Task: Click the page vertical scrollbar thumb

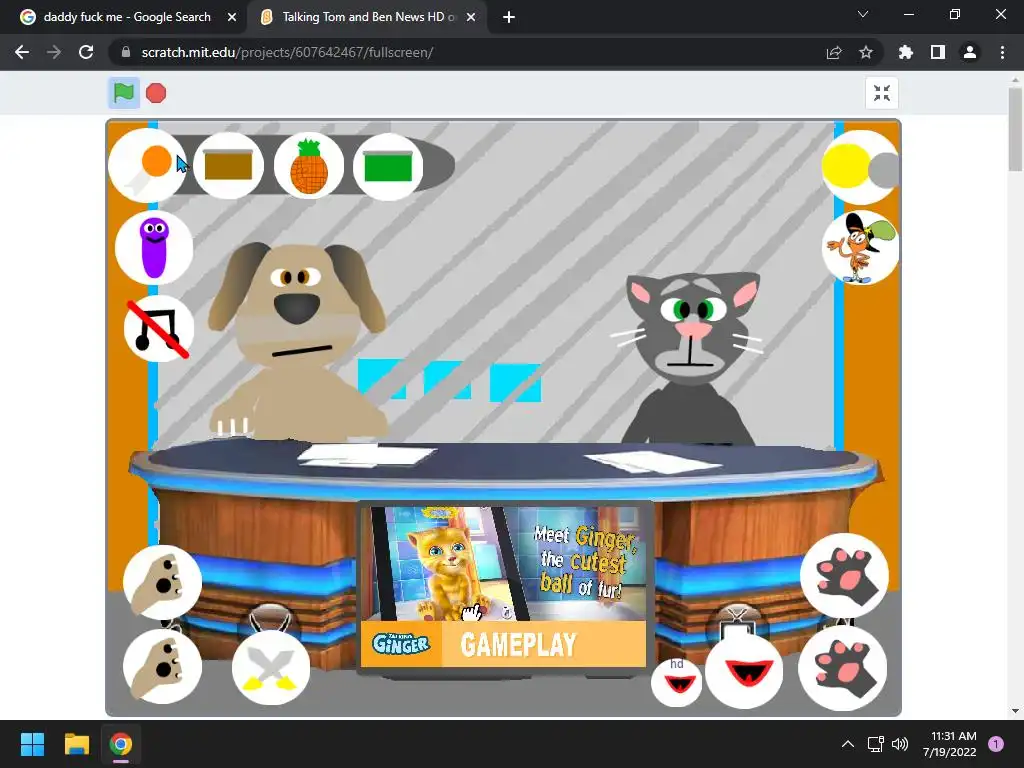Action: click(1015, 129)
